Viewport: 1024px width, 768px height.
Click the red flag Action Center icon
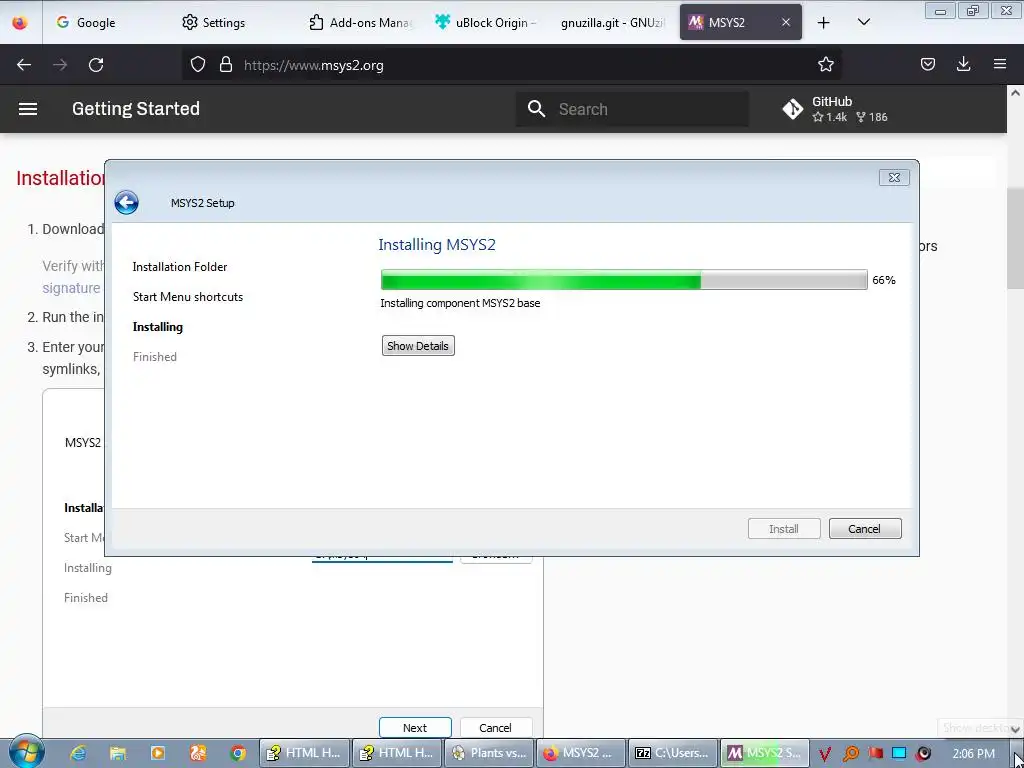click(875, 754)
